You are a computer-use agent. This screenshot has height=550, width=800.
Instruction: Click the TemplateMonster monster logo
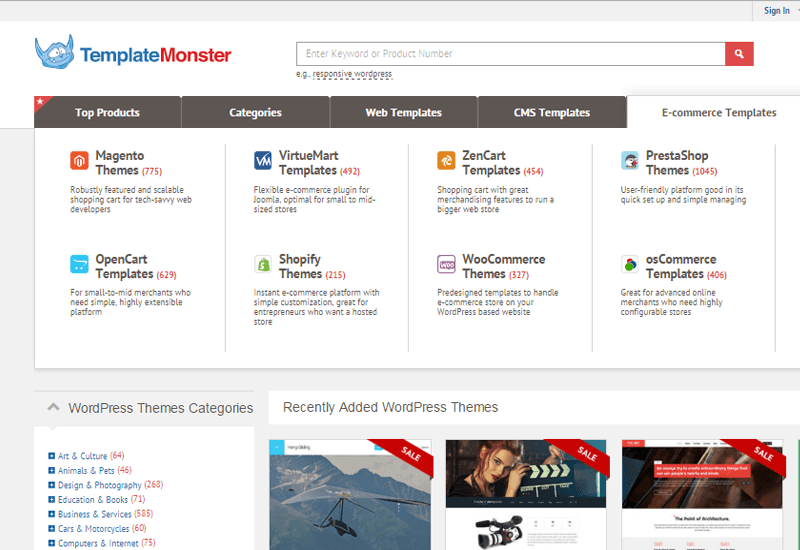click(x=55, y=52)
